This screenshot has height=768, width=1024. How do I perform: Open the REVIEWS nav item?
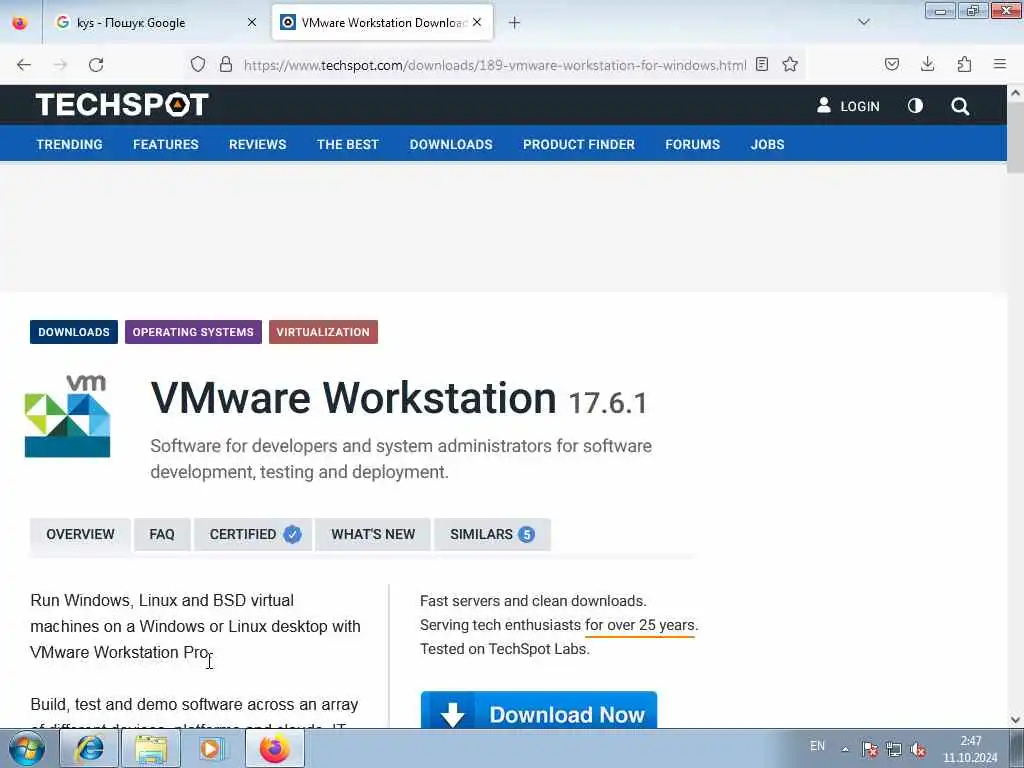point(257,144)
